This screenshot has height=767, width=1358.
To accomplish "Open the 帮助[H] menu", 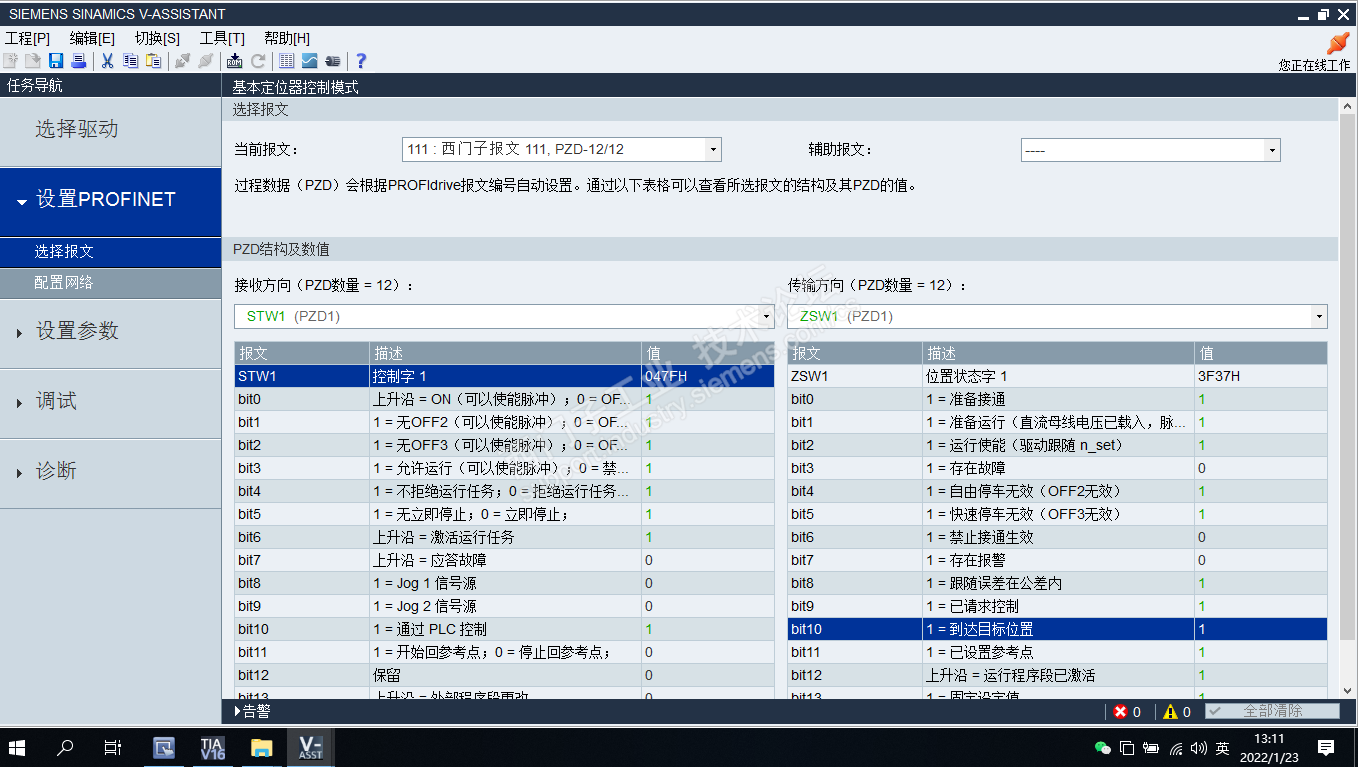I will (287, 38).
